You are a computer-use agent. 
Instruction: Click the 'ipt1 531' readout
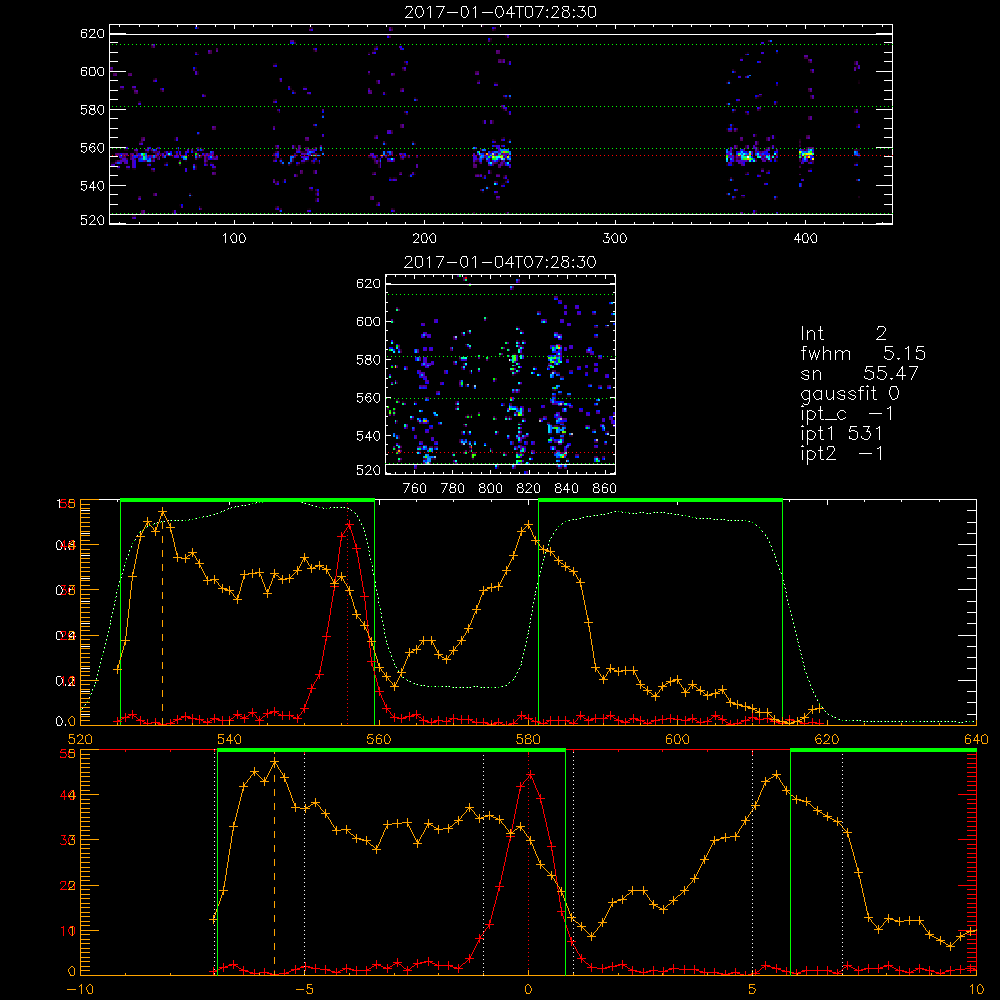[x=841, y=434]
